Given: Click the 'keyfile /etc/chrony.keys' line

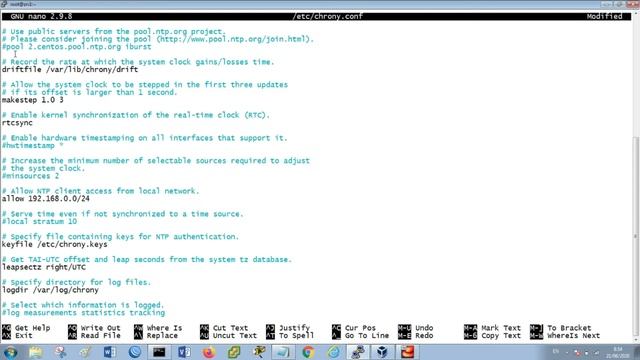Looking at the screenshot, I should tap(55, 244).
